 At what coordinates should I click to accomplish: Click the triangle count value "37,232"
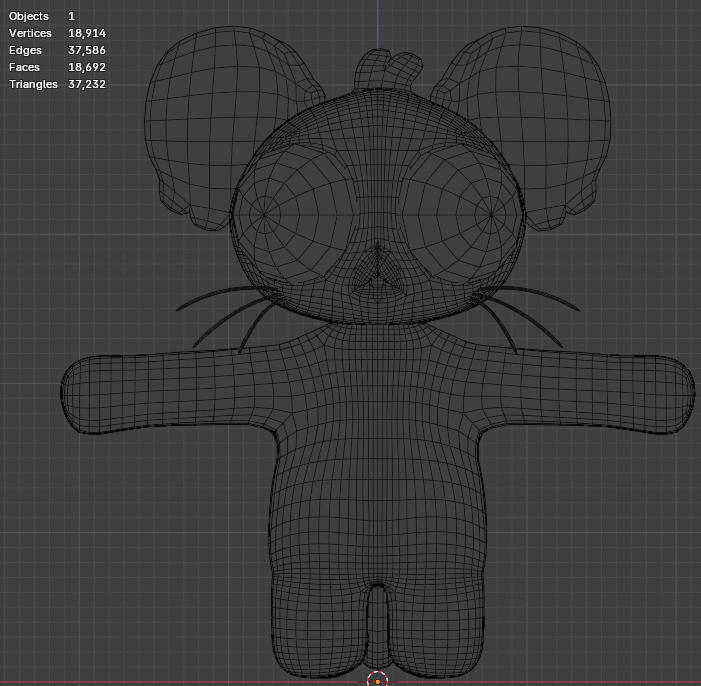(x=87, y=84)
